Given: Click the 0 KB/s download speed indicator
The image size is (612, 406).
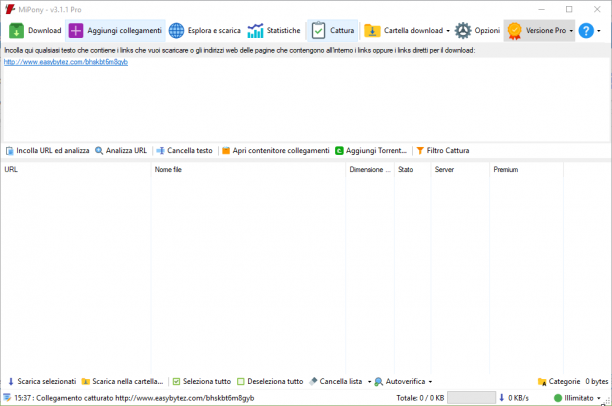Looking at the screenshot, I should pyautogui.click(x=514, y=398).
